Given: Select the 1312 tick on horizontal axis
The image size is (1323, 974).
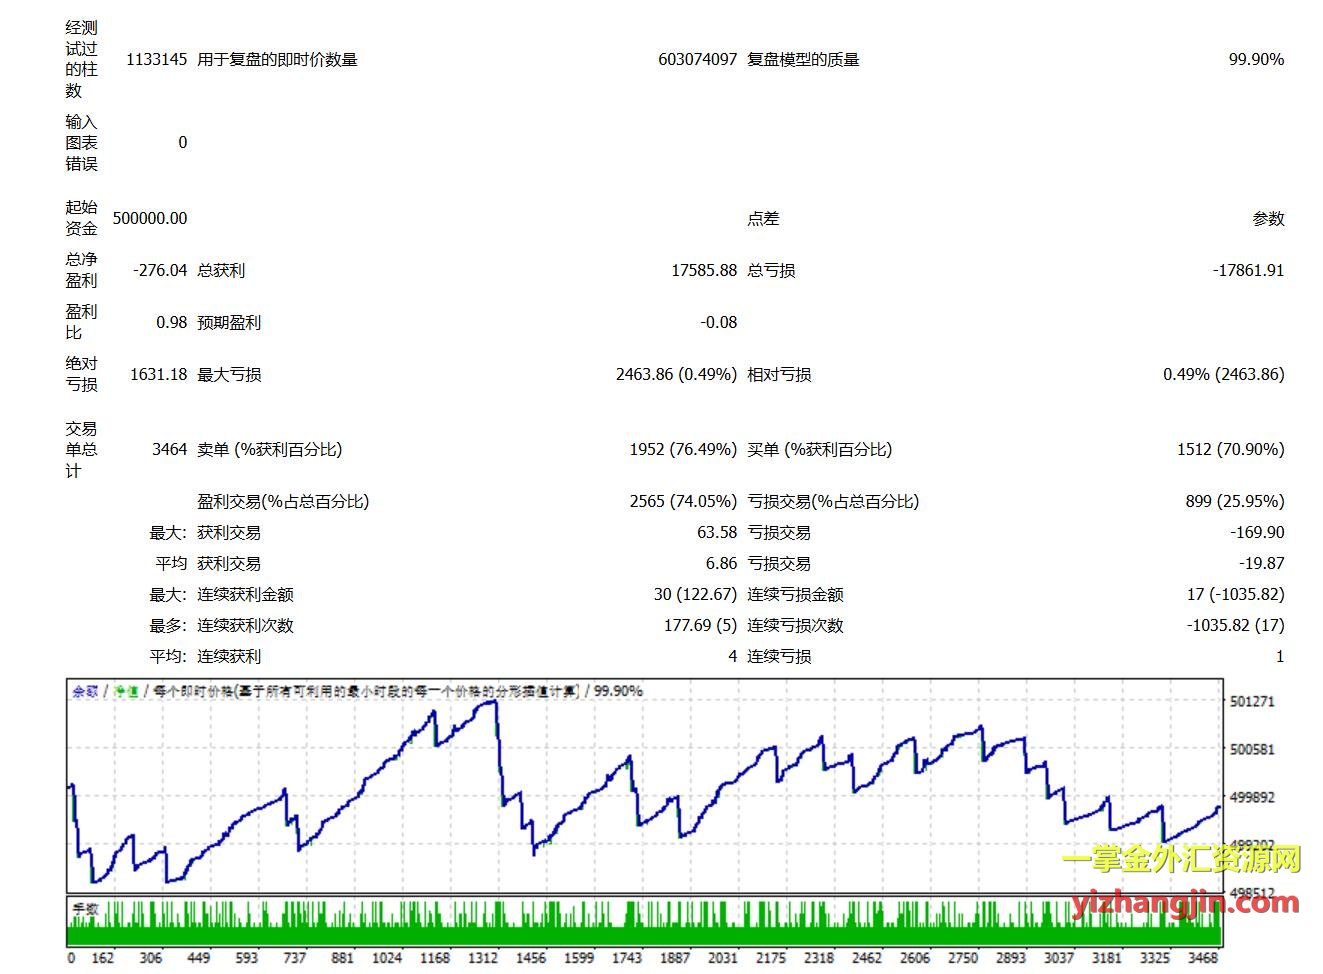Looking at the screenshot, I should pos(483,958).
